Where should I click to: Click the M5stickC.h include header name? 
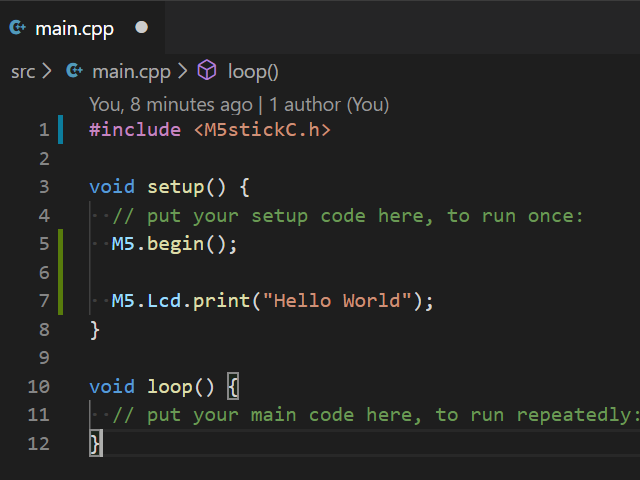(261, 130)
